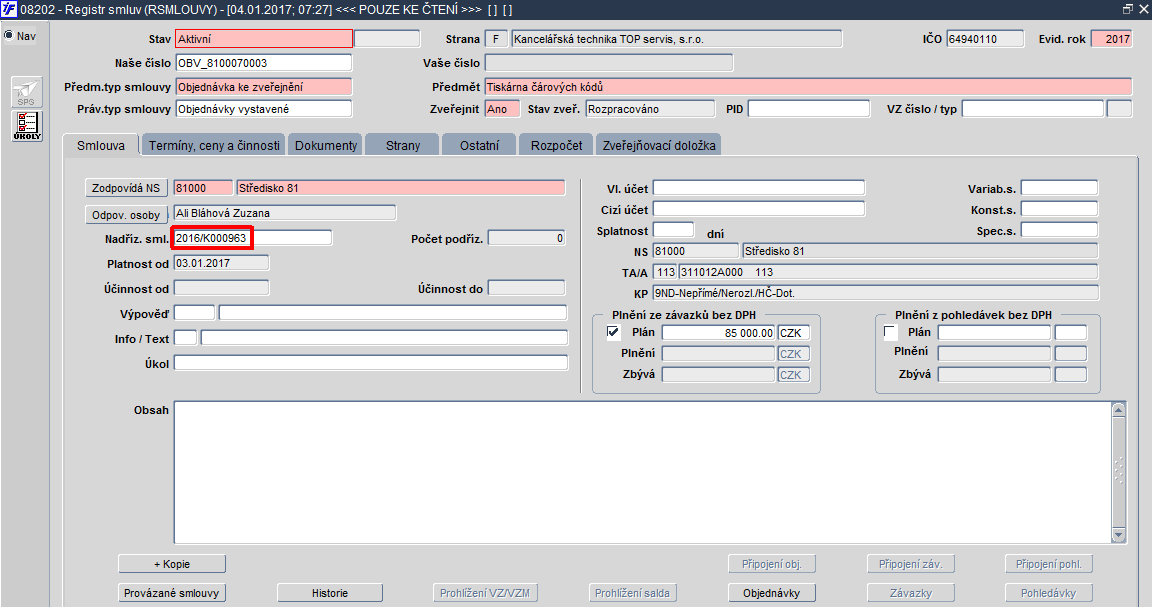Open the Dokumenty tab
Image resolution: width=1152 pixels, height=607 pixels.
[x=325, y=145]
